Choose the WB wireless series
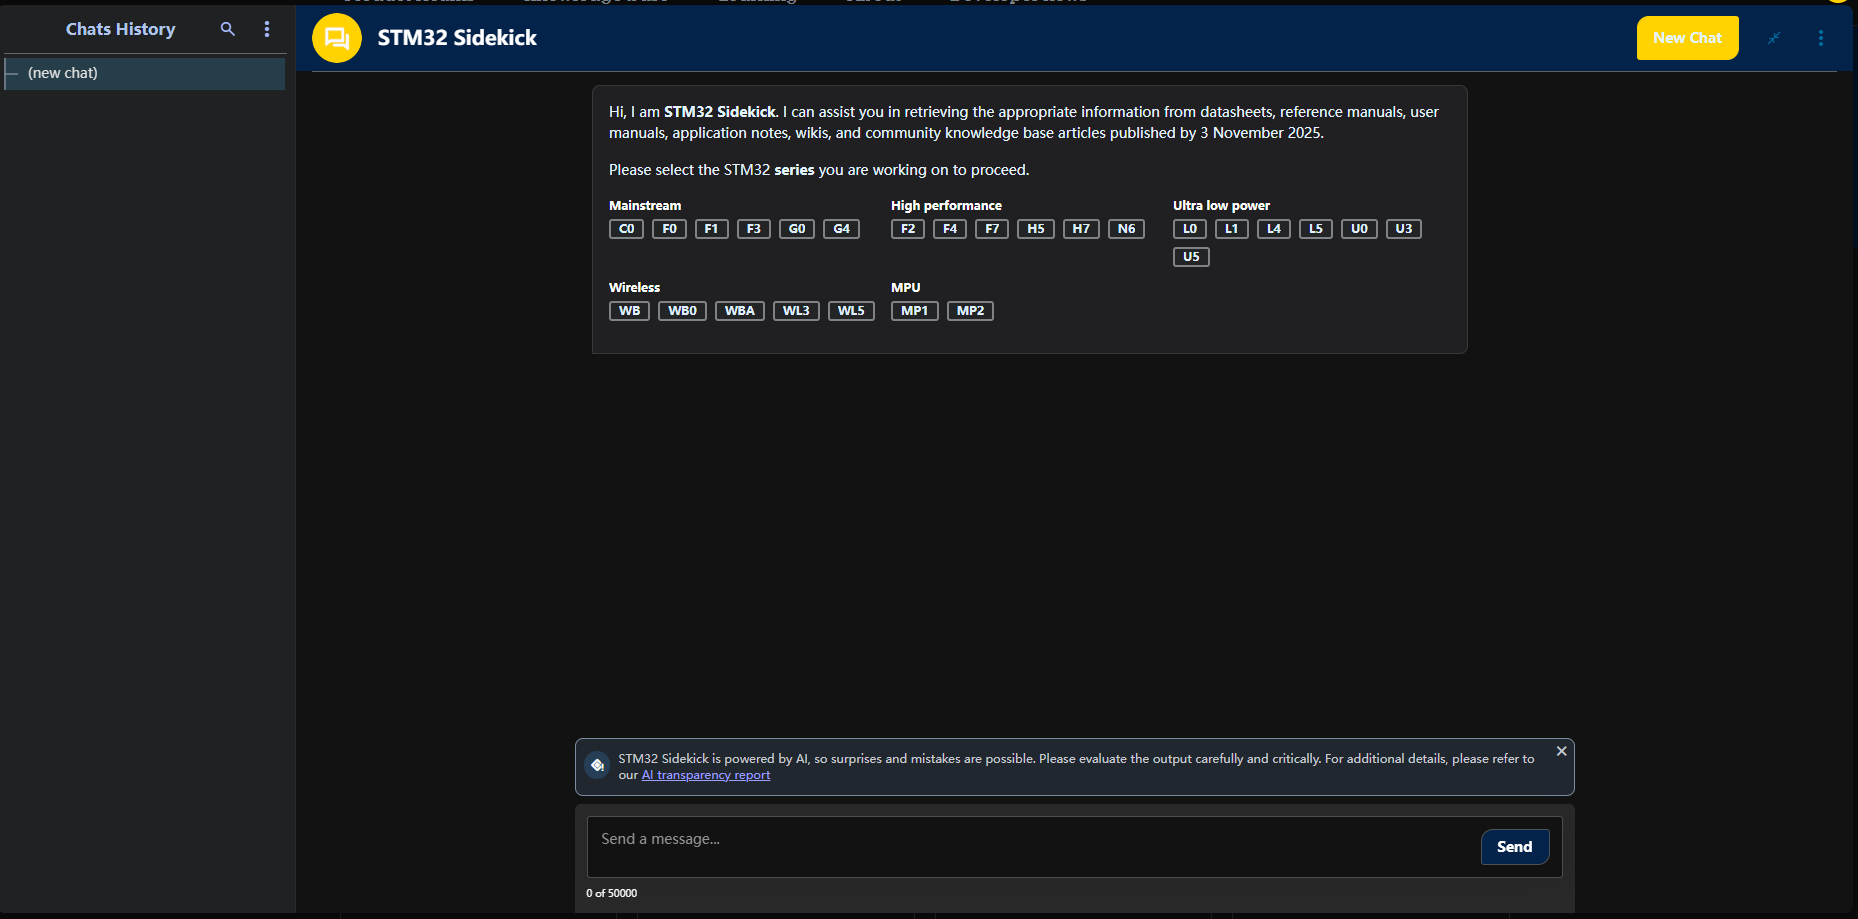 [x=629, y=311]
